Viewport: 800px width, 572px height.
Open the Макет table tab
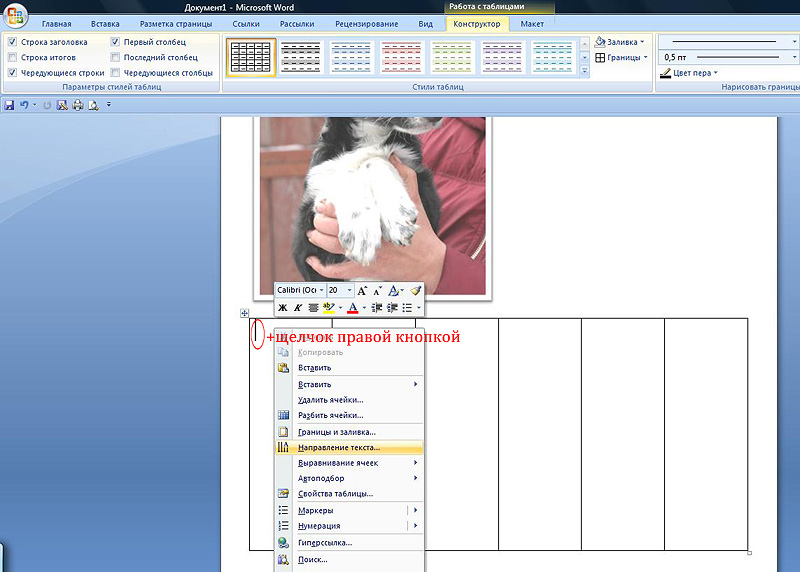(x=532, y=24)
